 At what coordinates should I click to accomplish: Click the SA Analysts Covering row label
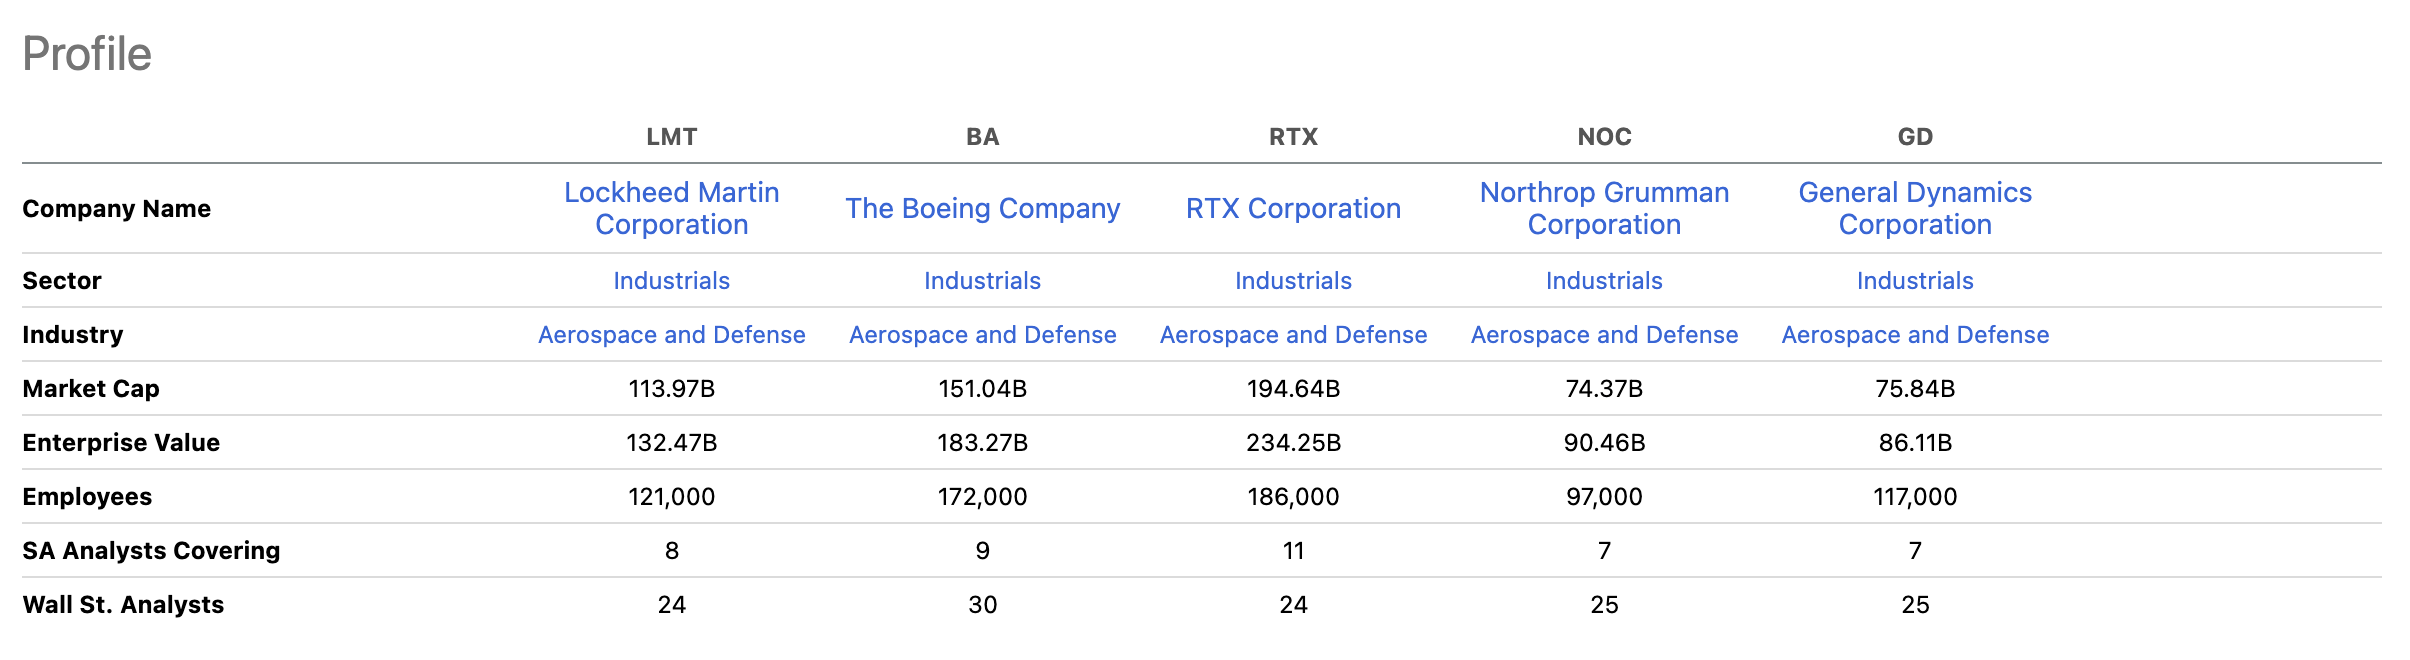click(x=151, y=551)
